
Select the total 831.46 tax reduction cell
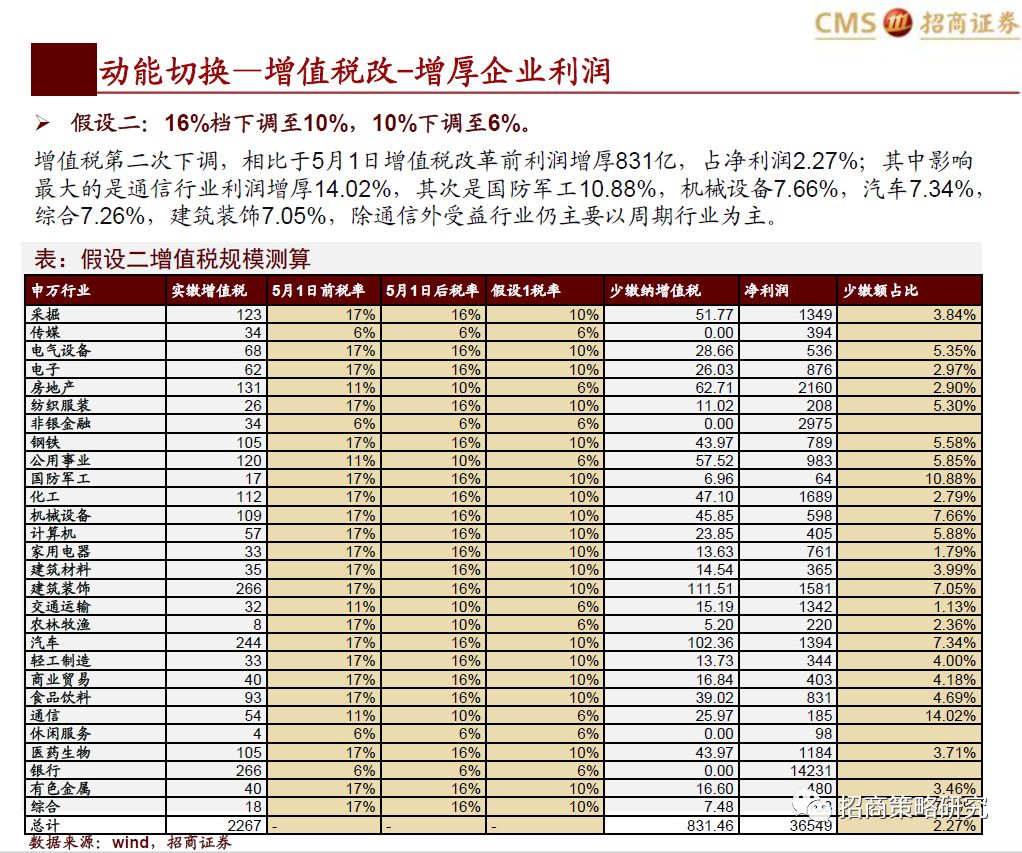pos(710,825)
